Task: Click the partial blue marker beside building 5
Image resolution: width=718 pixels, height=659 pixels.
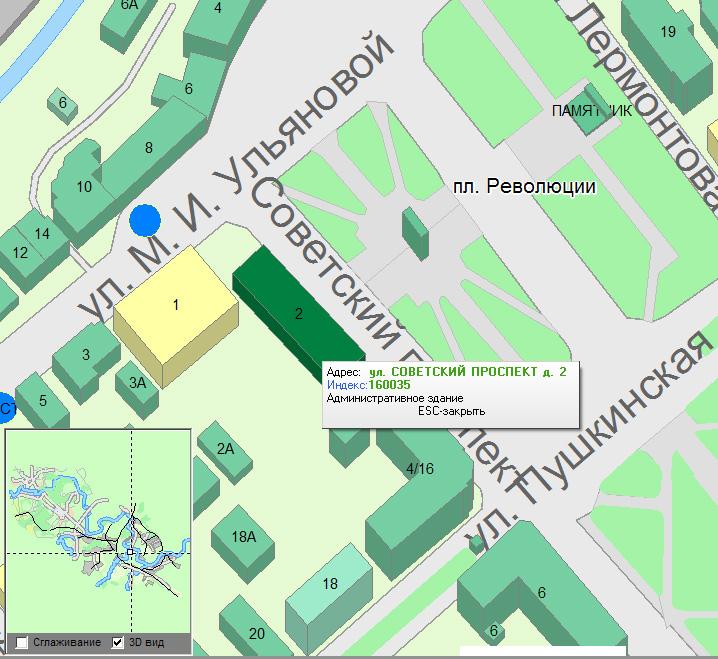Action: tap(6, 408)
